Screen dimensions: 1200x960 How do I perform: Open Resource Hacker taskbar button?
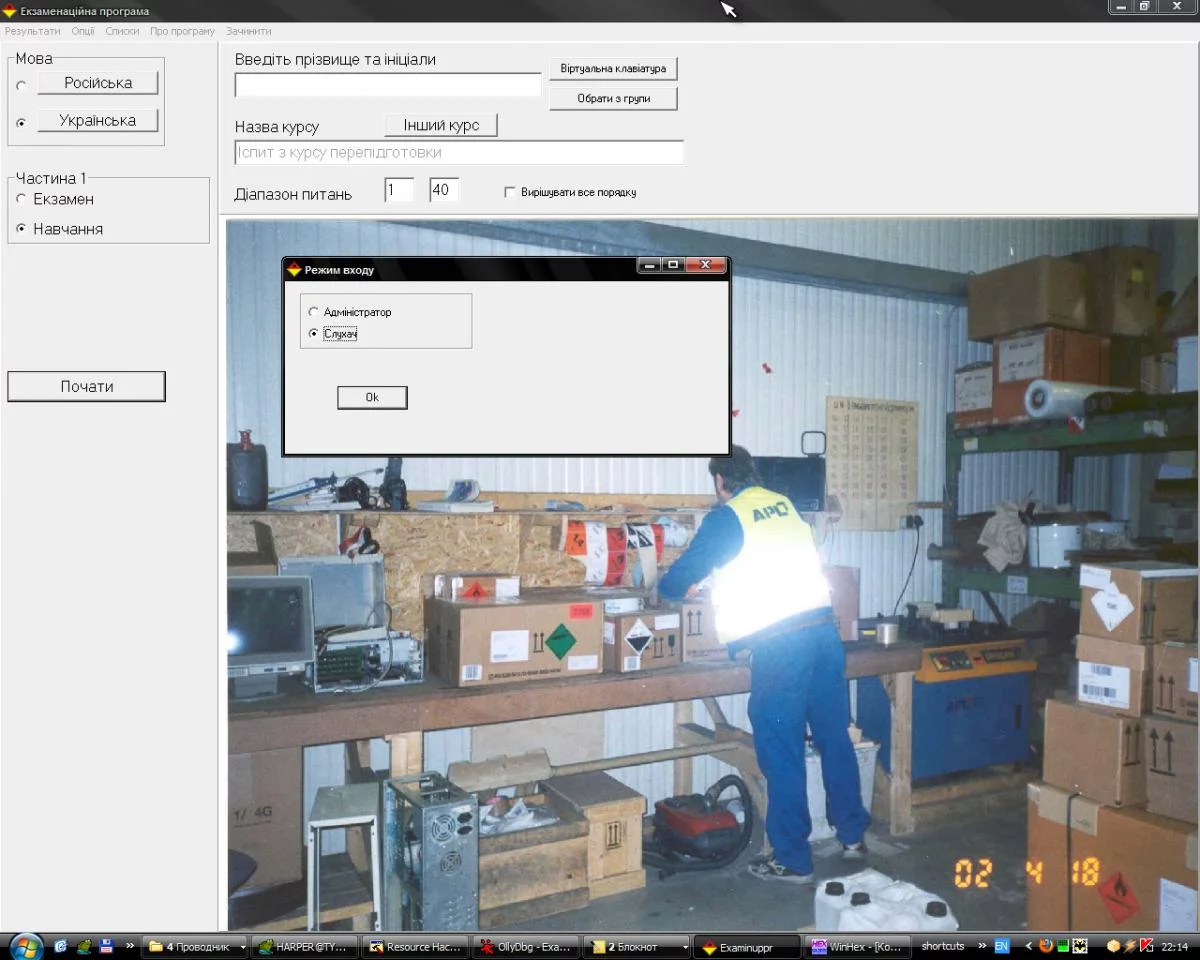[x=413, y=947]
